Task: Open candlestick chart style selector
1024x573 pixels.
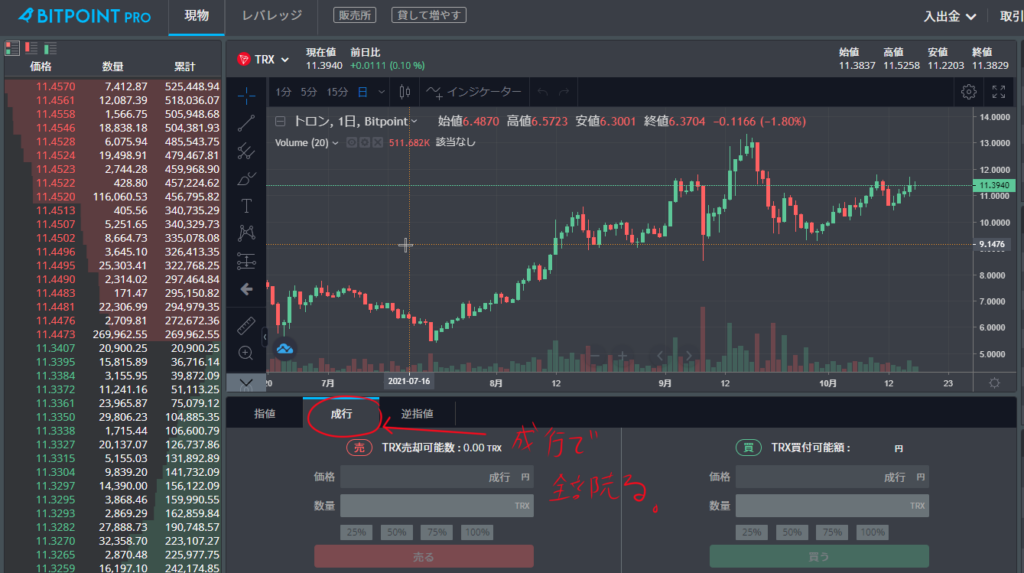Action: pyautogui.click(x=405, y=92)
